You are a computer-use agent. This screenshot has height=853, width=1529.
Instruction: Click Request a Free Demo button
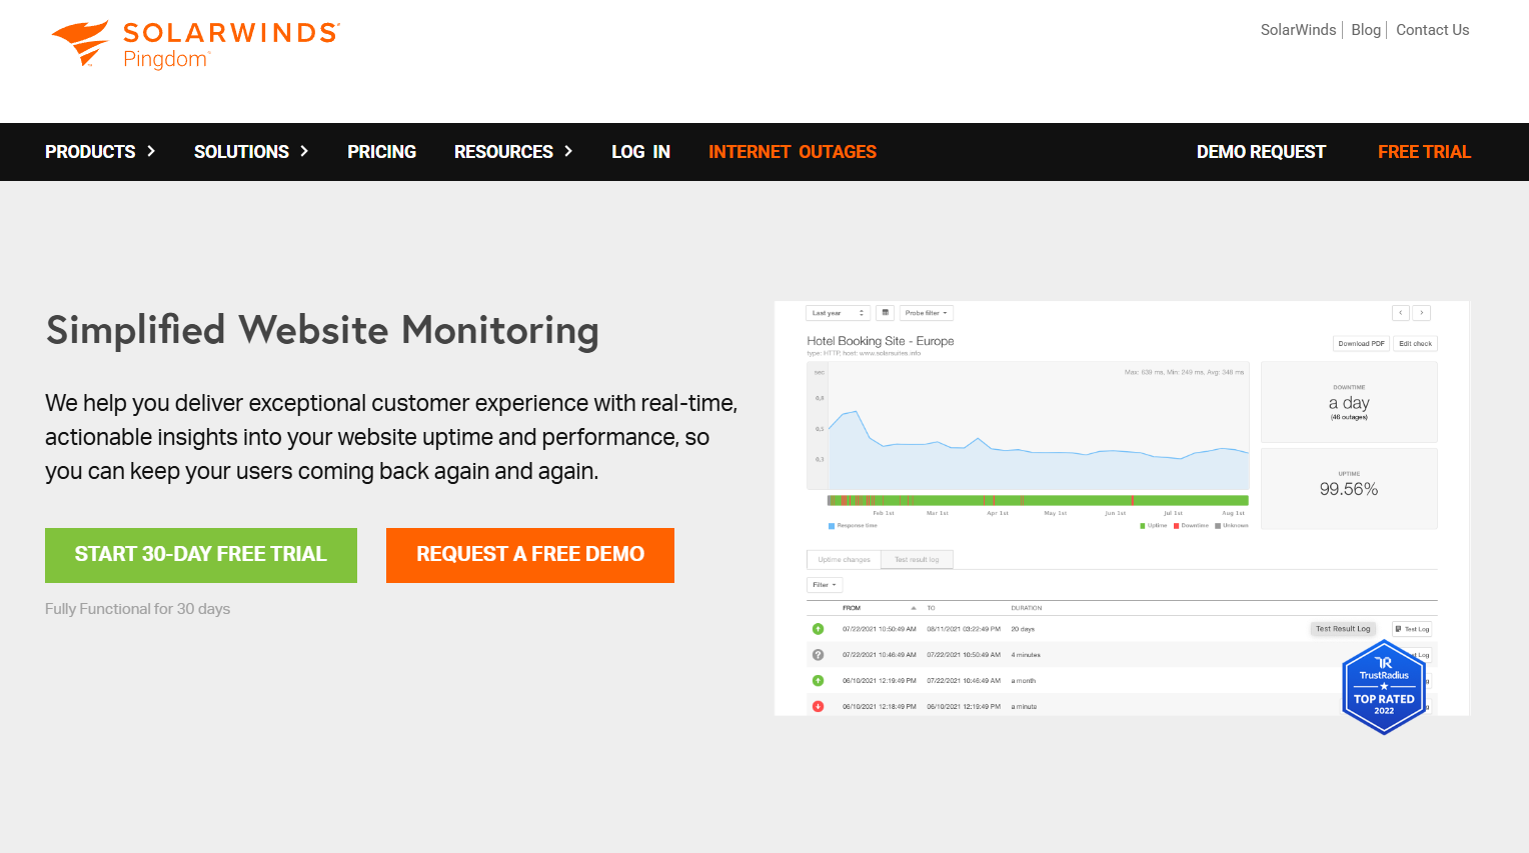coord(530,555)
